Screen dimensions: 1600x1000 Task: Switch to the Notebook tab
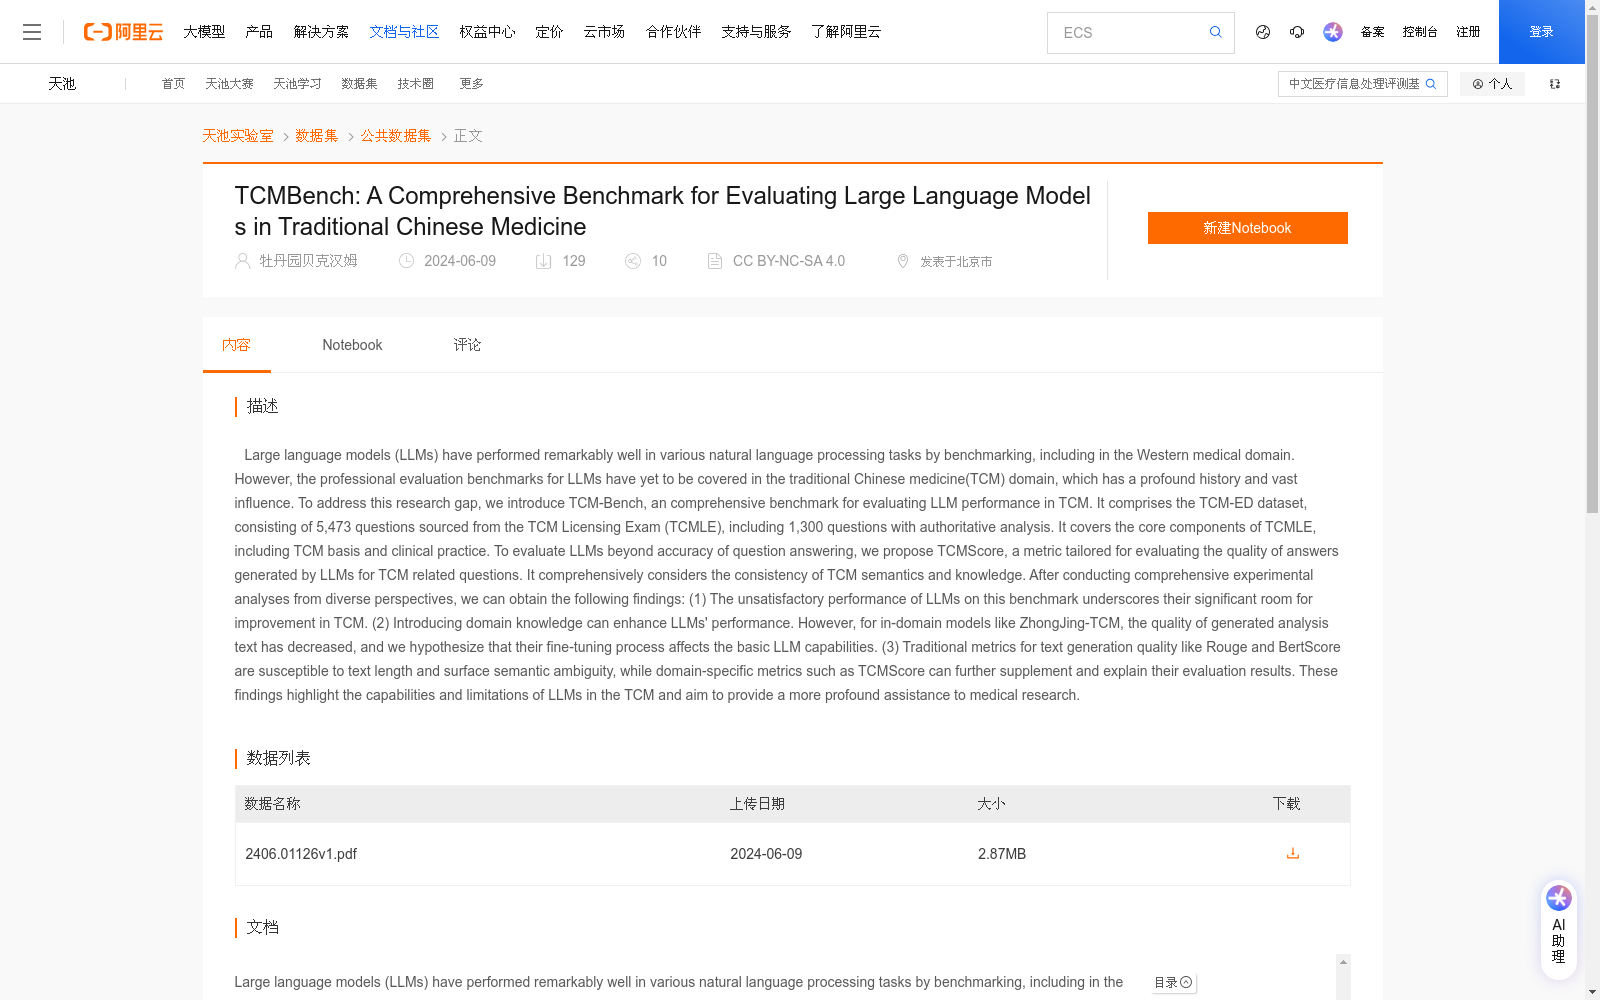[x=352, y=345]
